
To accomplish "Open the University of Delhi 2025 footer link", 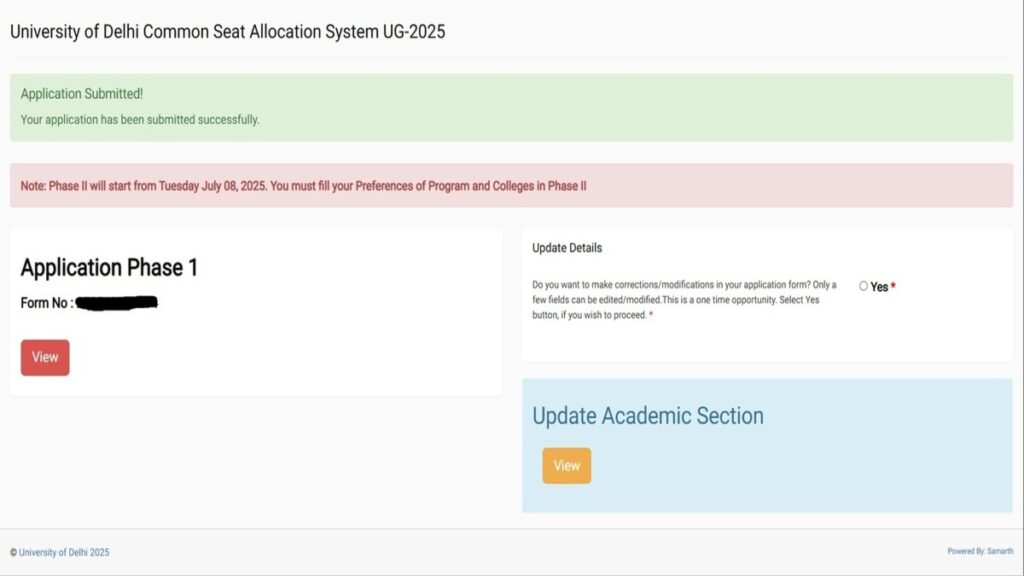I will (x=64, y=552).
